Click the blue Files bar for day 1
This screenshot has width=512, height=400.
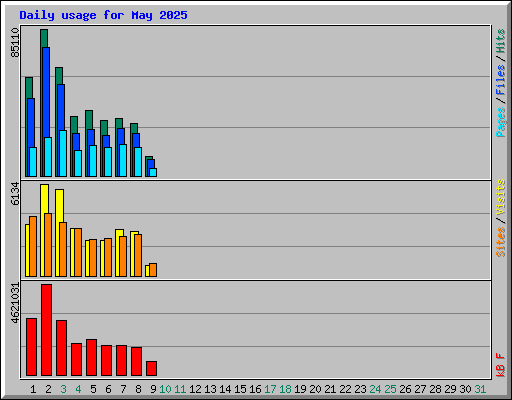pyautogui.click(x=31, y=123)
